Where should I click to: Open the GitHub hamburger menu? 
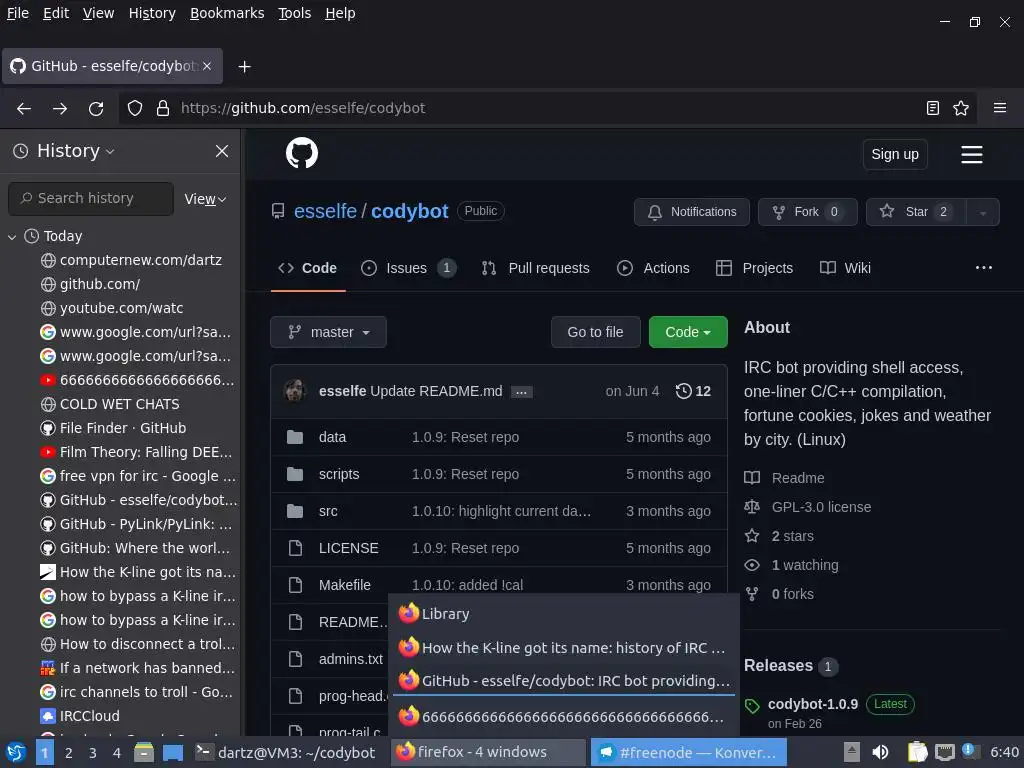972,155
